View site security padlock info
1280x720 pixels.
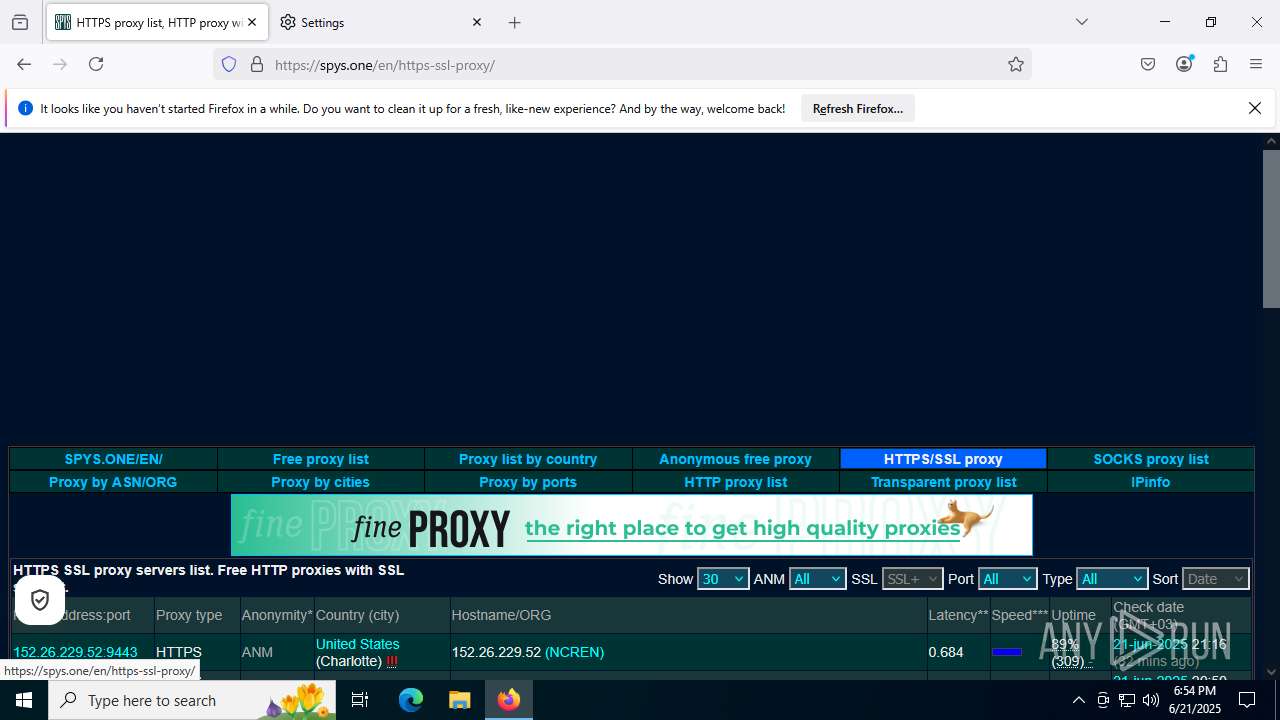[257, 64]
